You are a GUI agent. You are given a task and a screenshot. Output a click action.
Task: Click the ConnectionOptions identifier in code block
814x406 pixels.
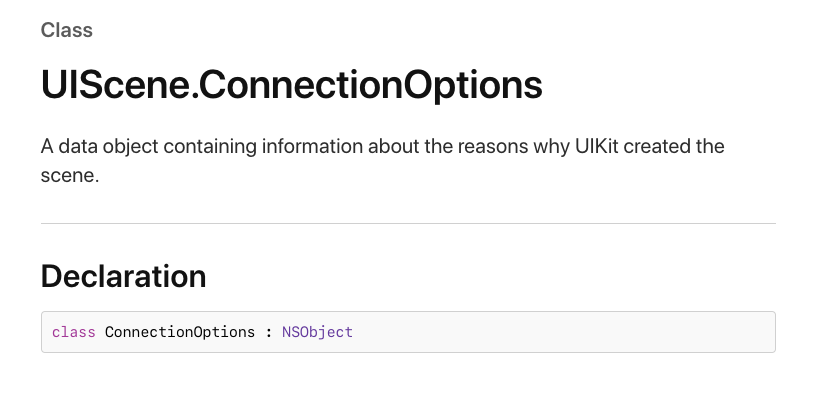pyautogui.click(x=180, y=332)
